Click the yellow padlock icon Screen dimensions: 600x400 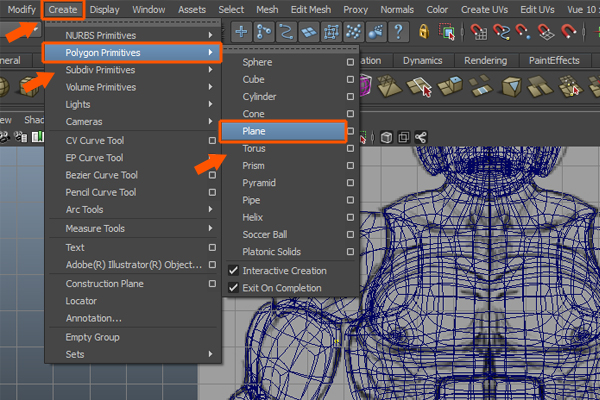[x=423, y=33]
